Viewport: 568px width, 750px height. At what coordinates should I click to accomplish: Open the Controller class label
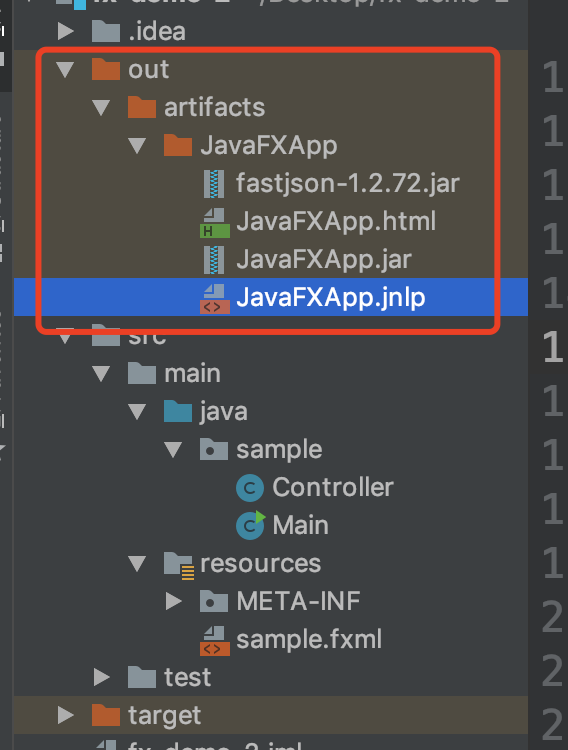[333, 488]
